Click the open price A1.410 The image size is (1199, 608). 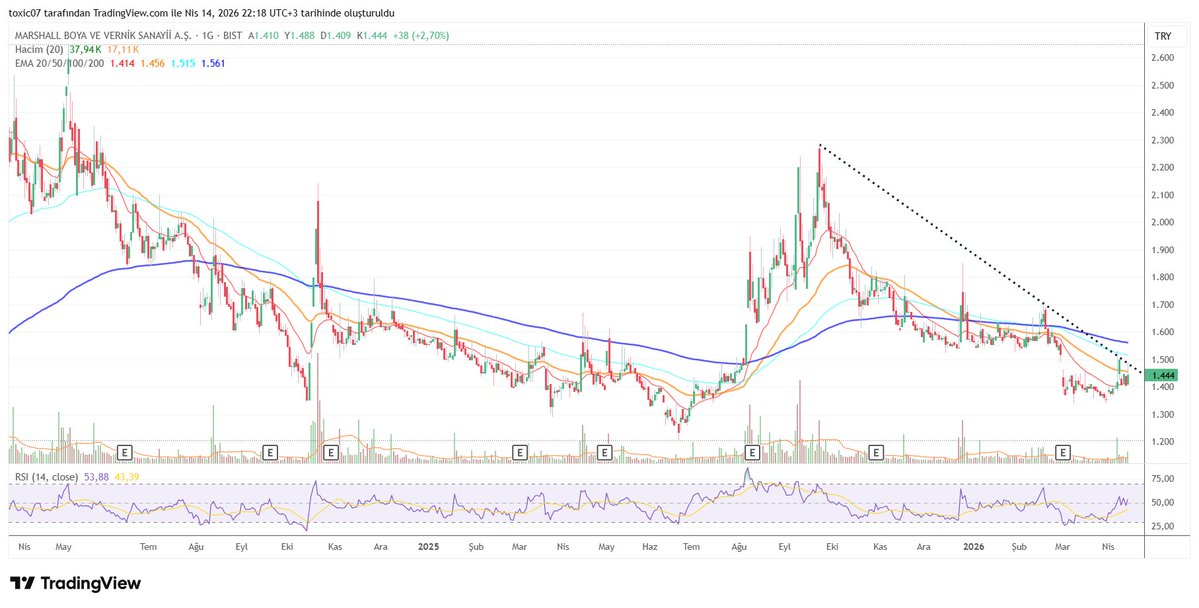tap(264, 36)
